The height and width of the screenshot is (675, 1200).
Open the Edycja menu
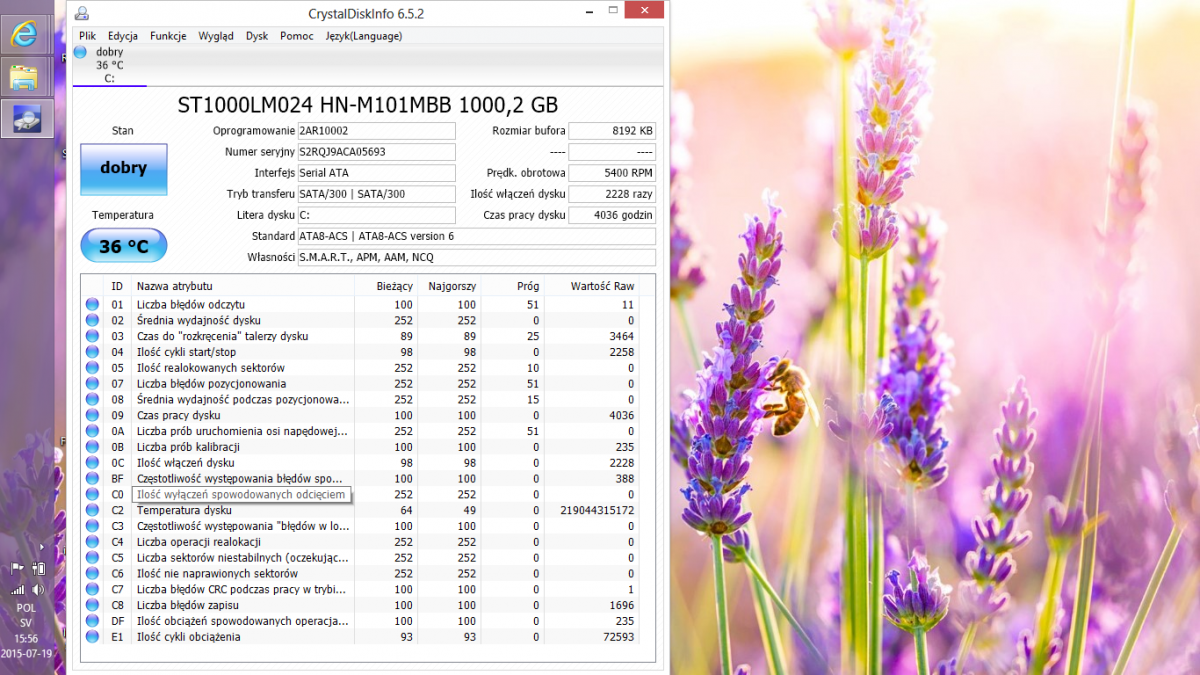coord(123,36)
